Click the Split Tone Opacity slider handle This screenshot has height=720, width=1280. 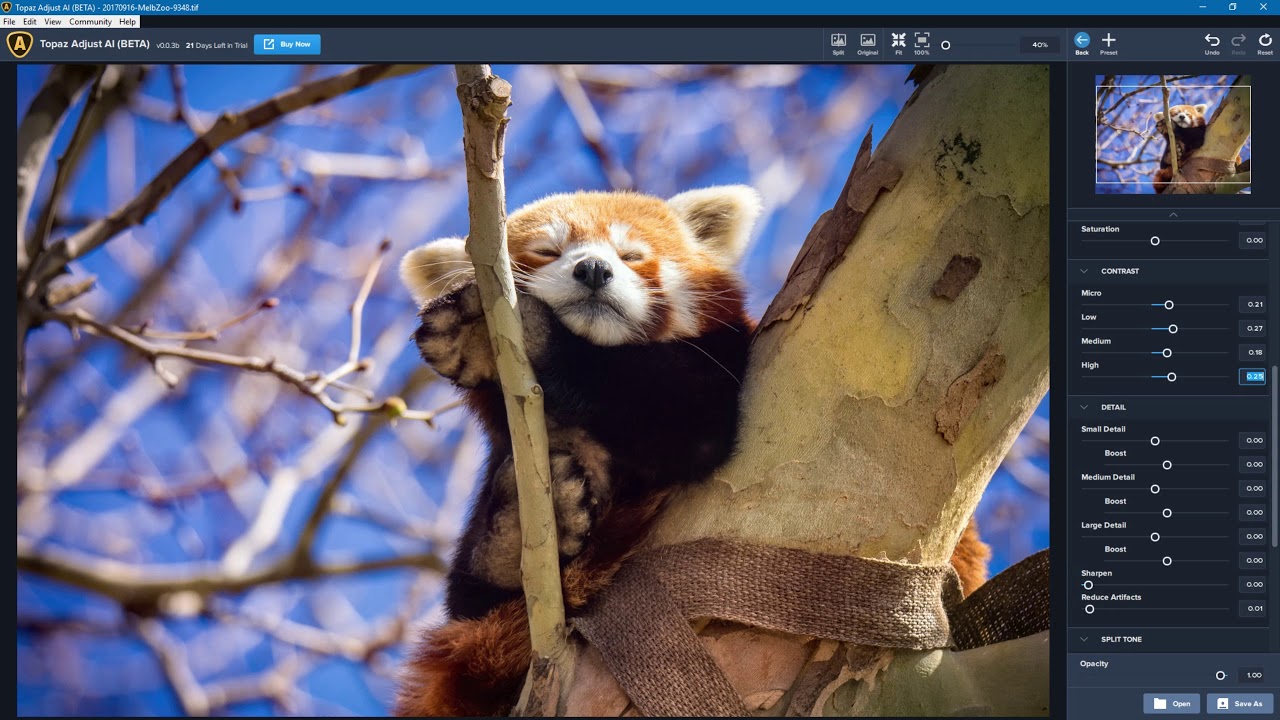pos(1221,676)
